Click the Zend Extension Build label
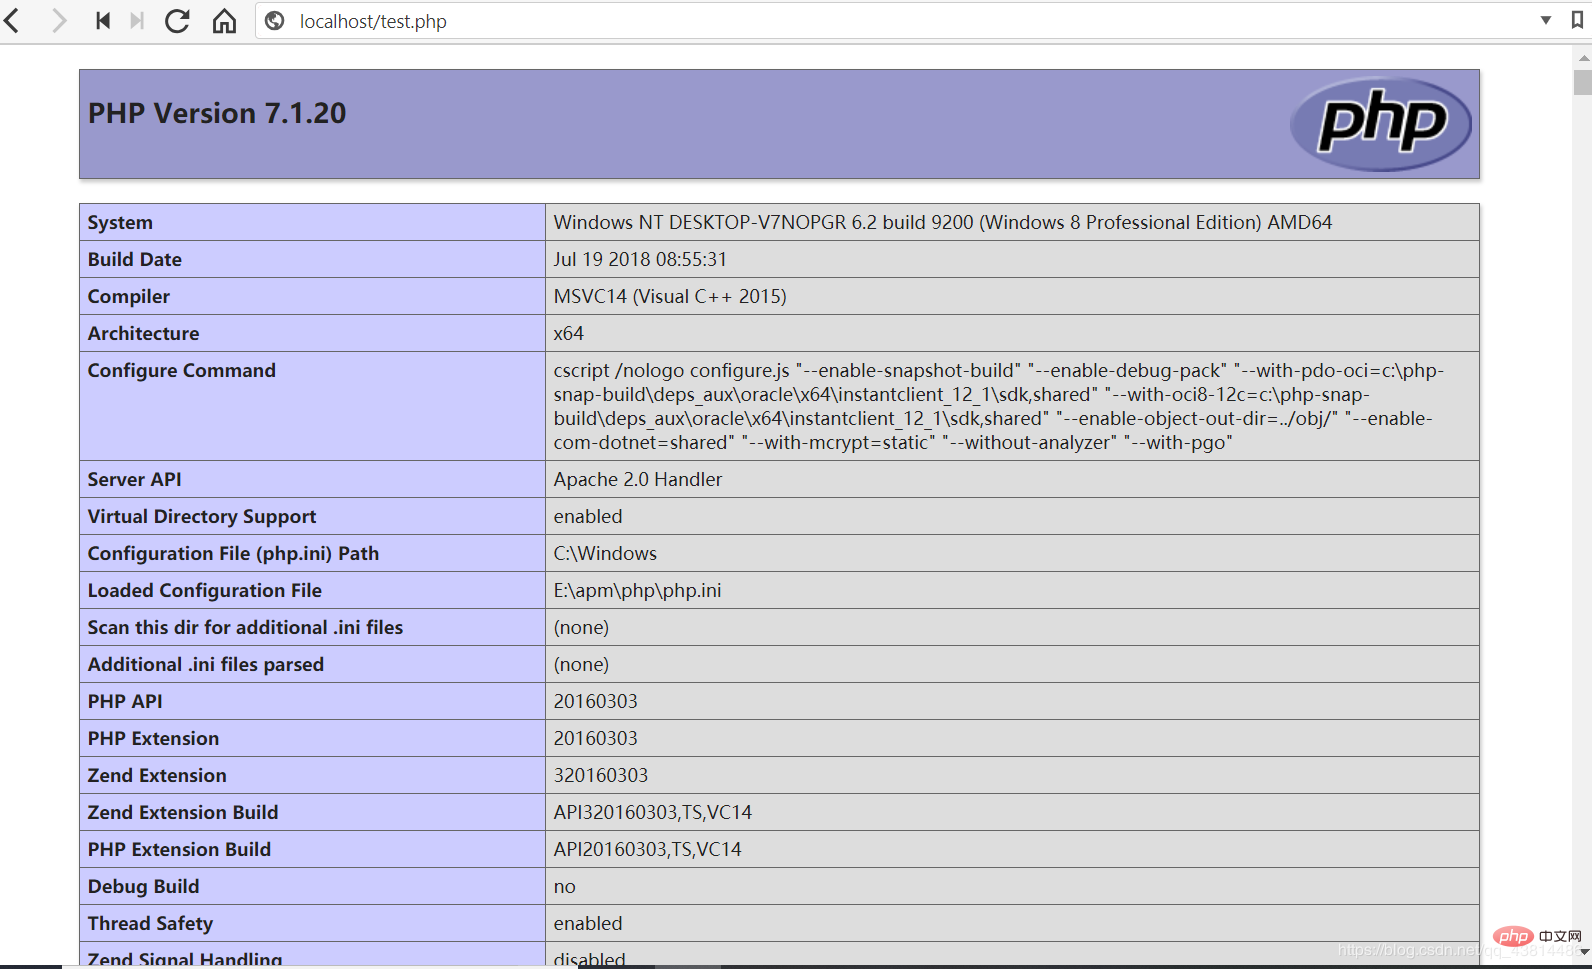This screenshot has height=969, width=1592. 183,812
